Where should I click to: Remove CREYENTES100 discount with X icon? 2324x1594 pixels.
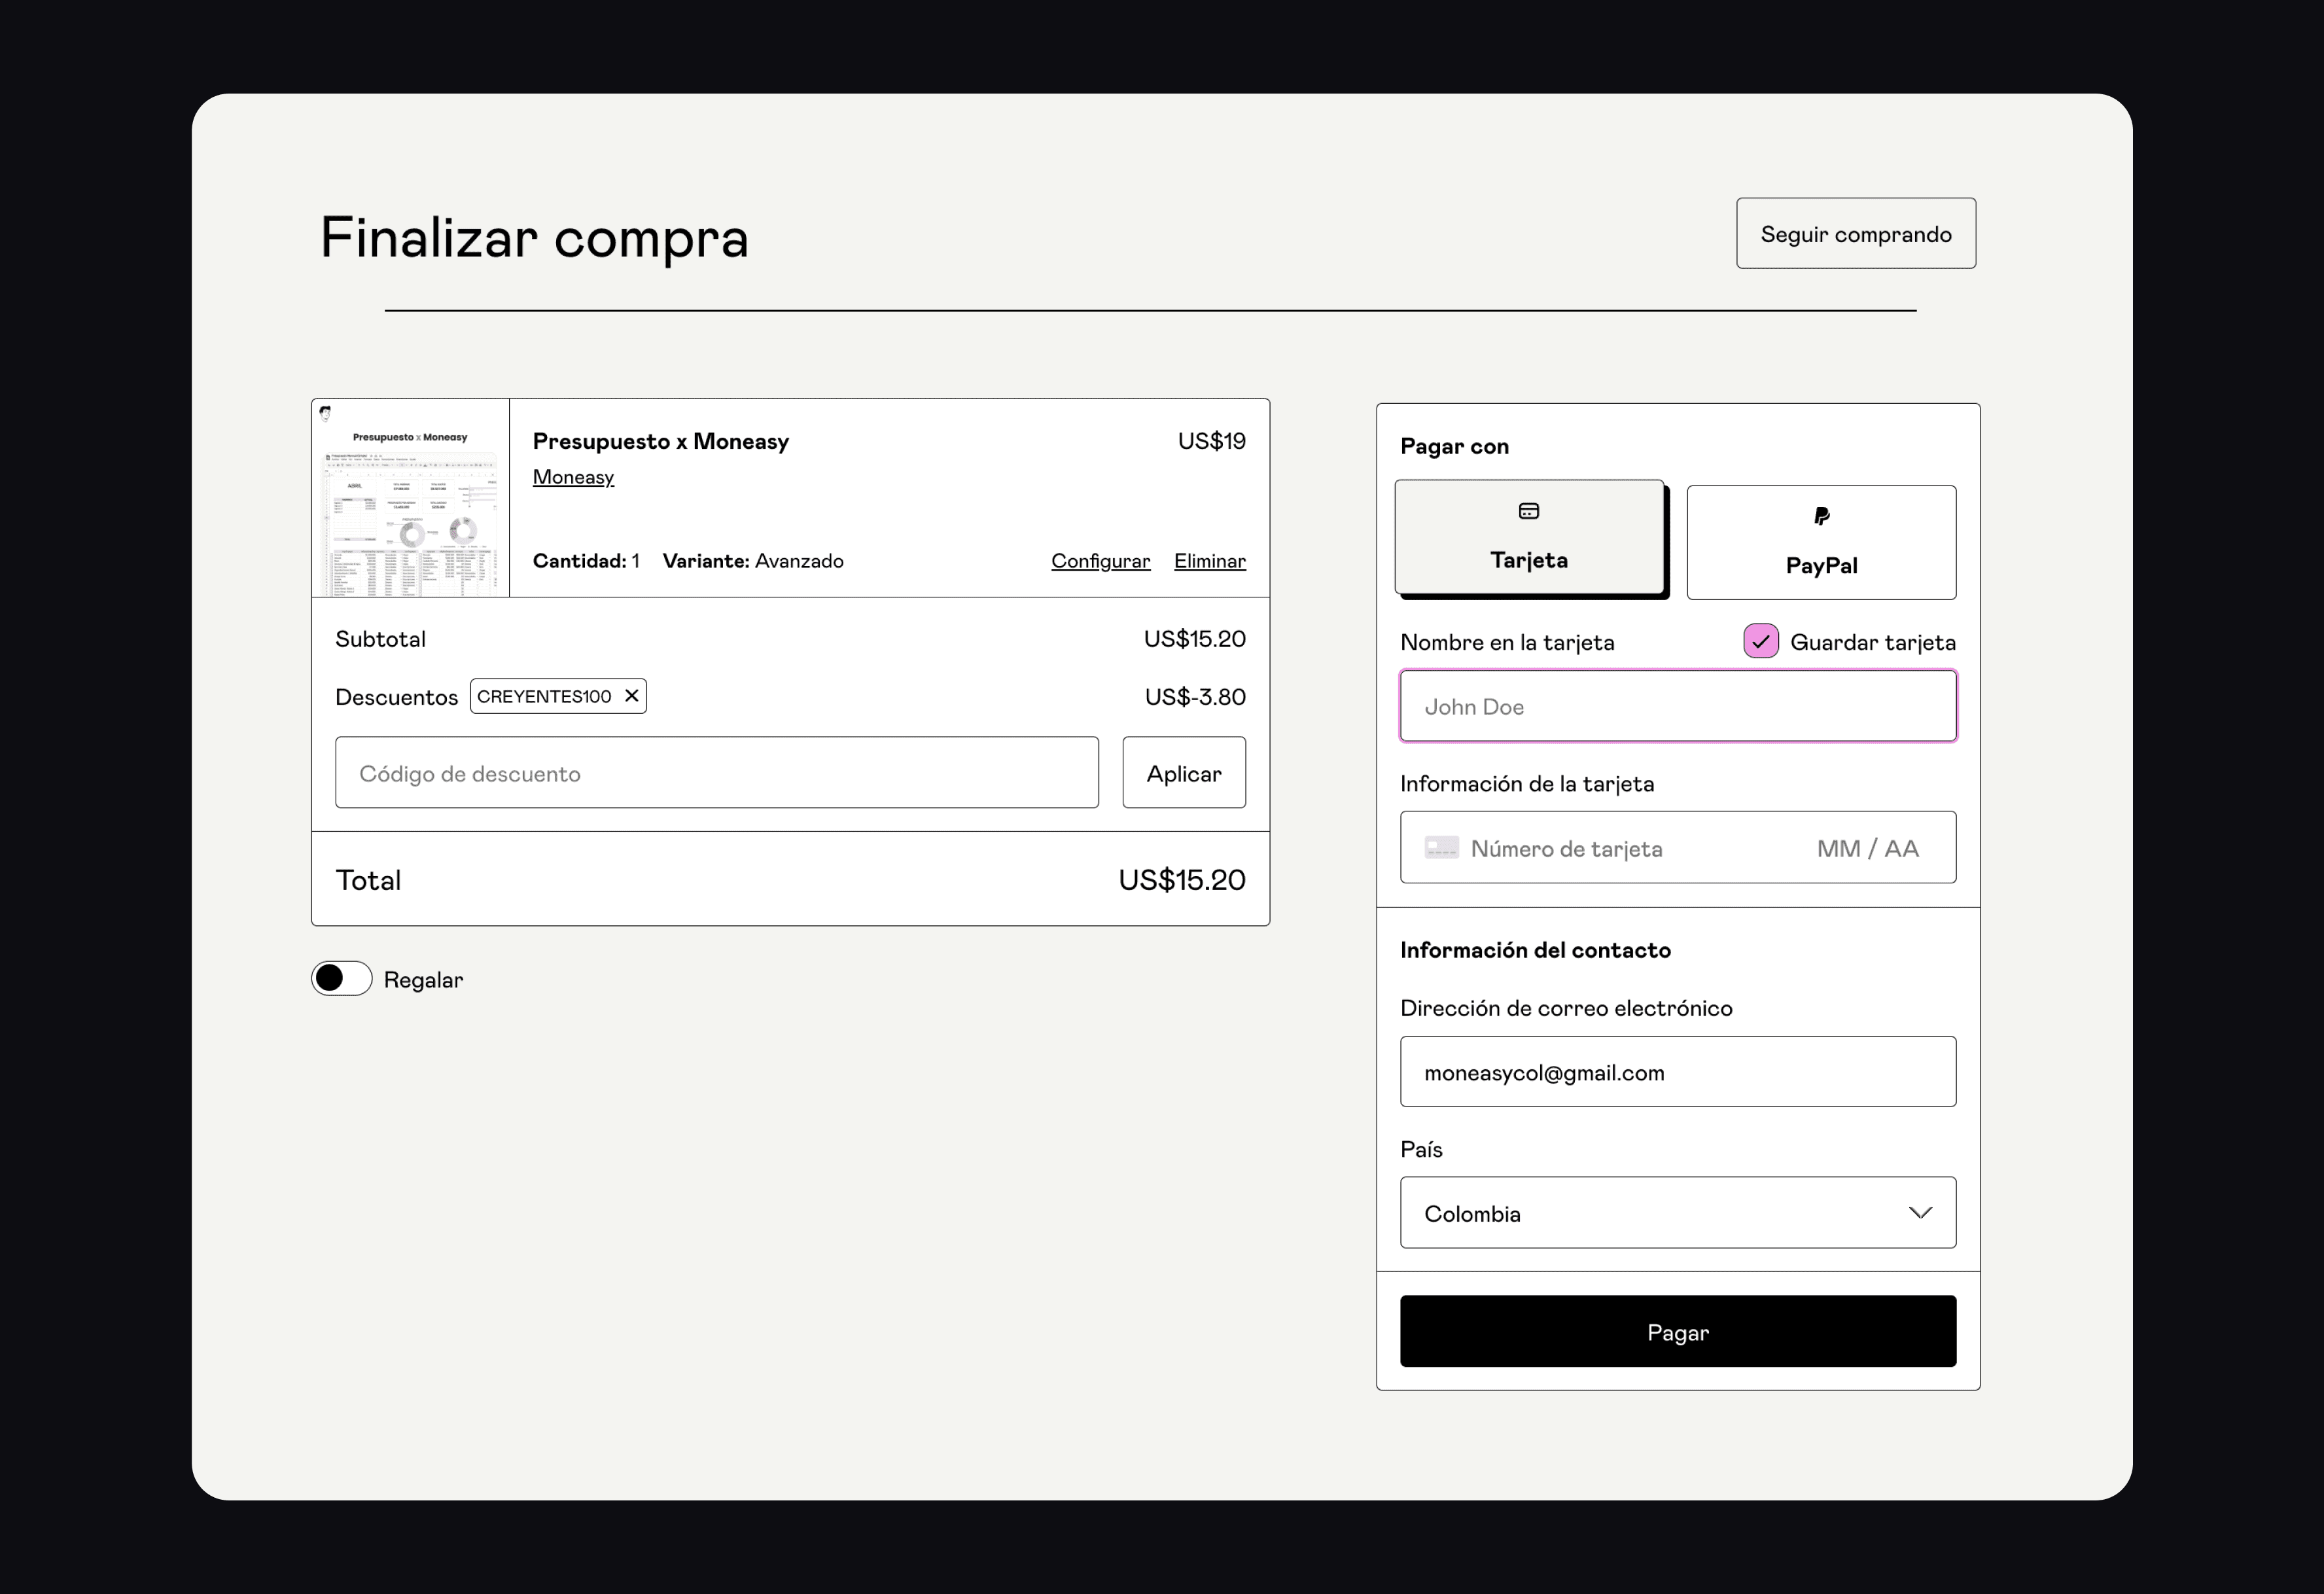coord(631,696)
